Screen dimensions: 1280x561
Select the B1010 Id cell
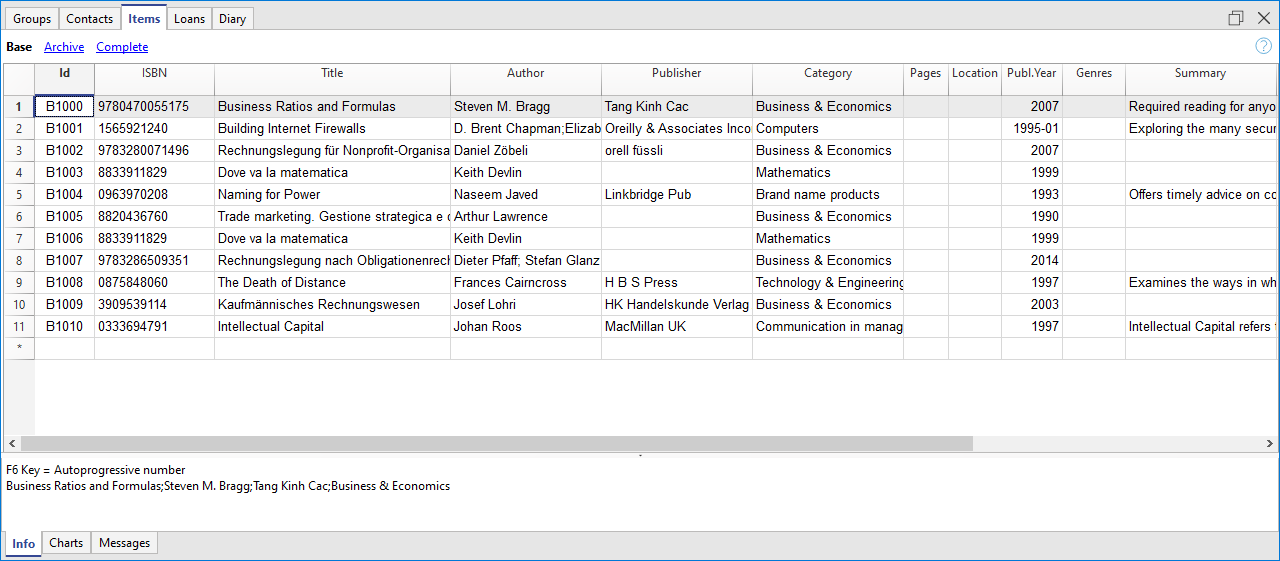coord(65,327)
